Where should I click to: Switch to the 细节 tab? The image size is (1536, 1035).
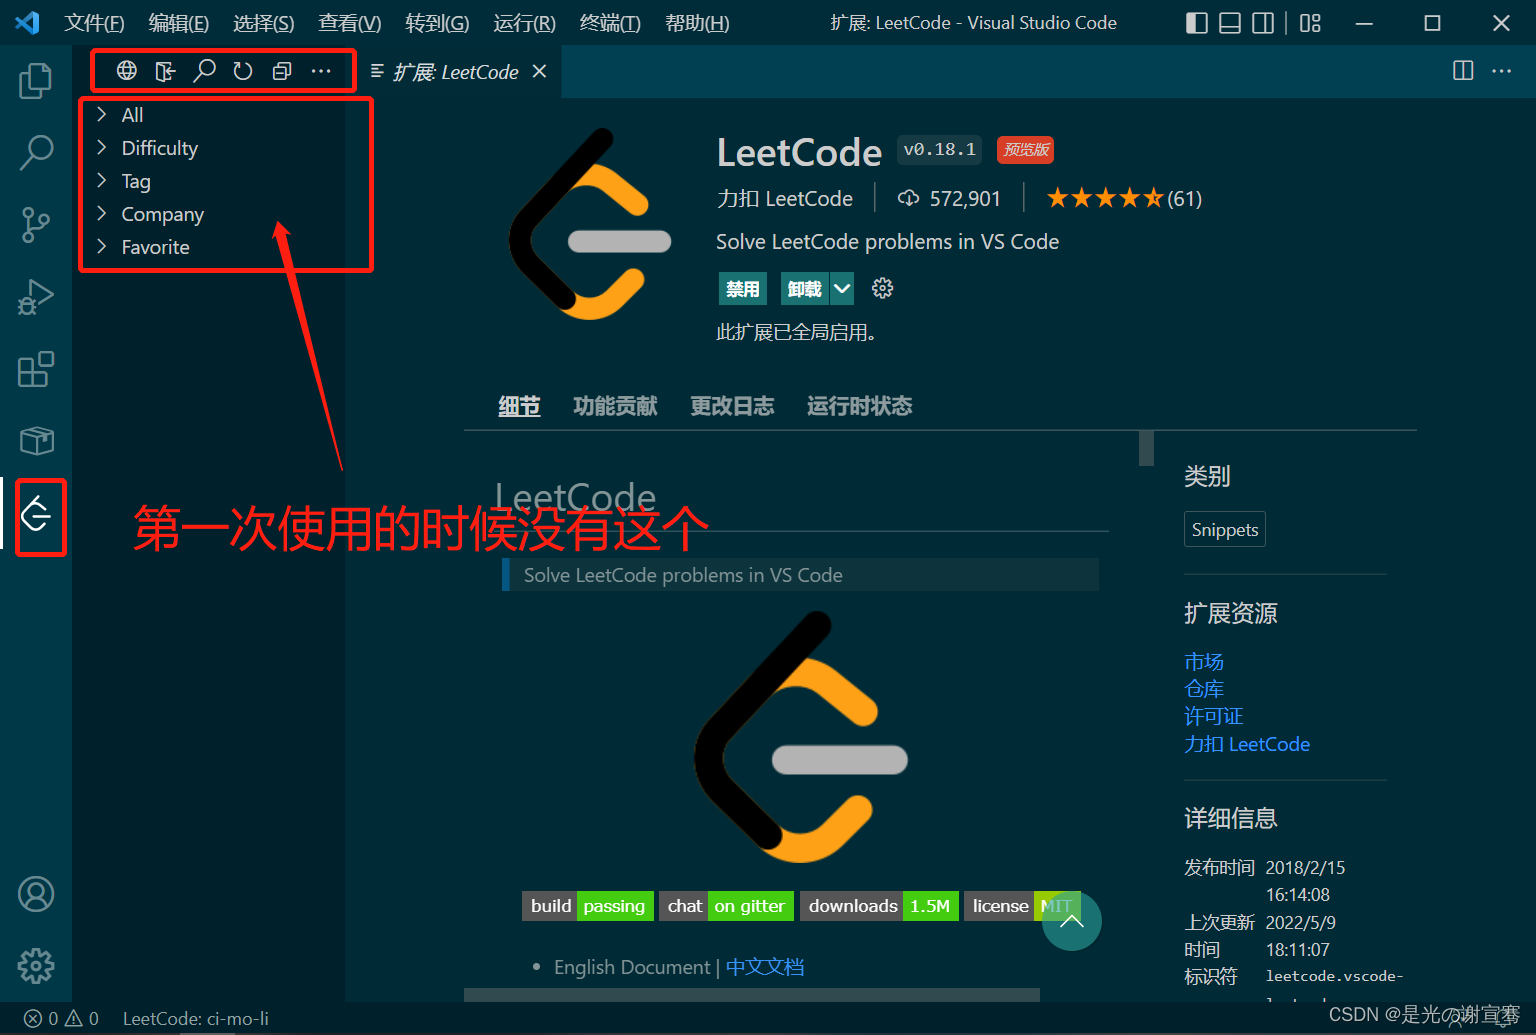519,406
